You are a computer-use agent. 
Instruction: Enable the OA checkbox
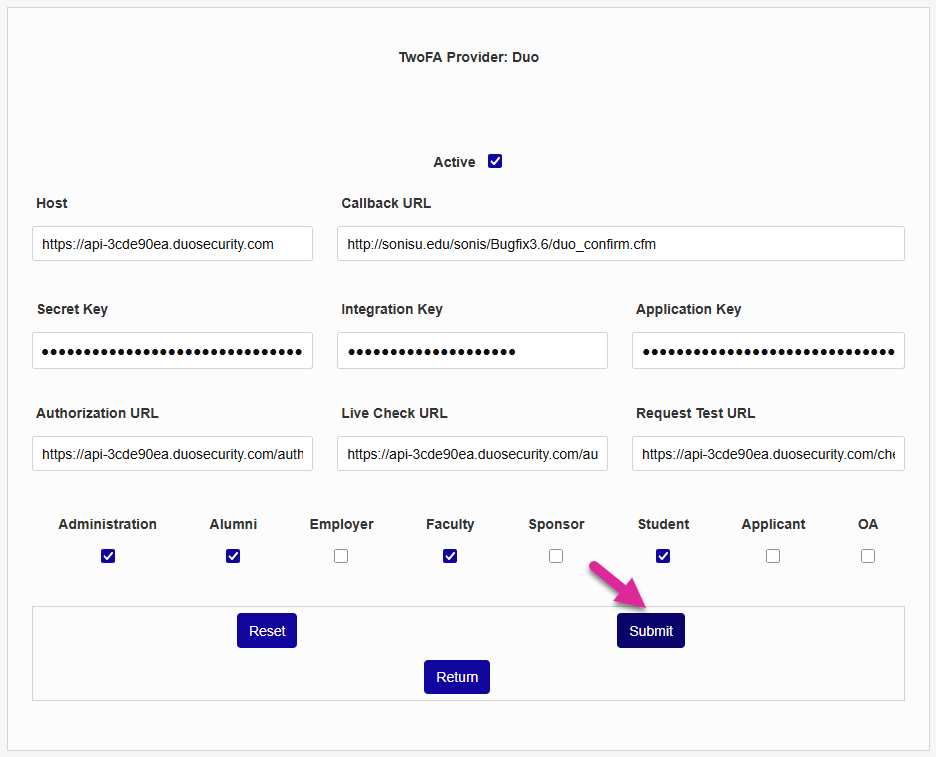point(868,556)
